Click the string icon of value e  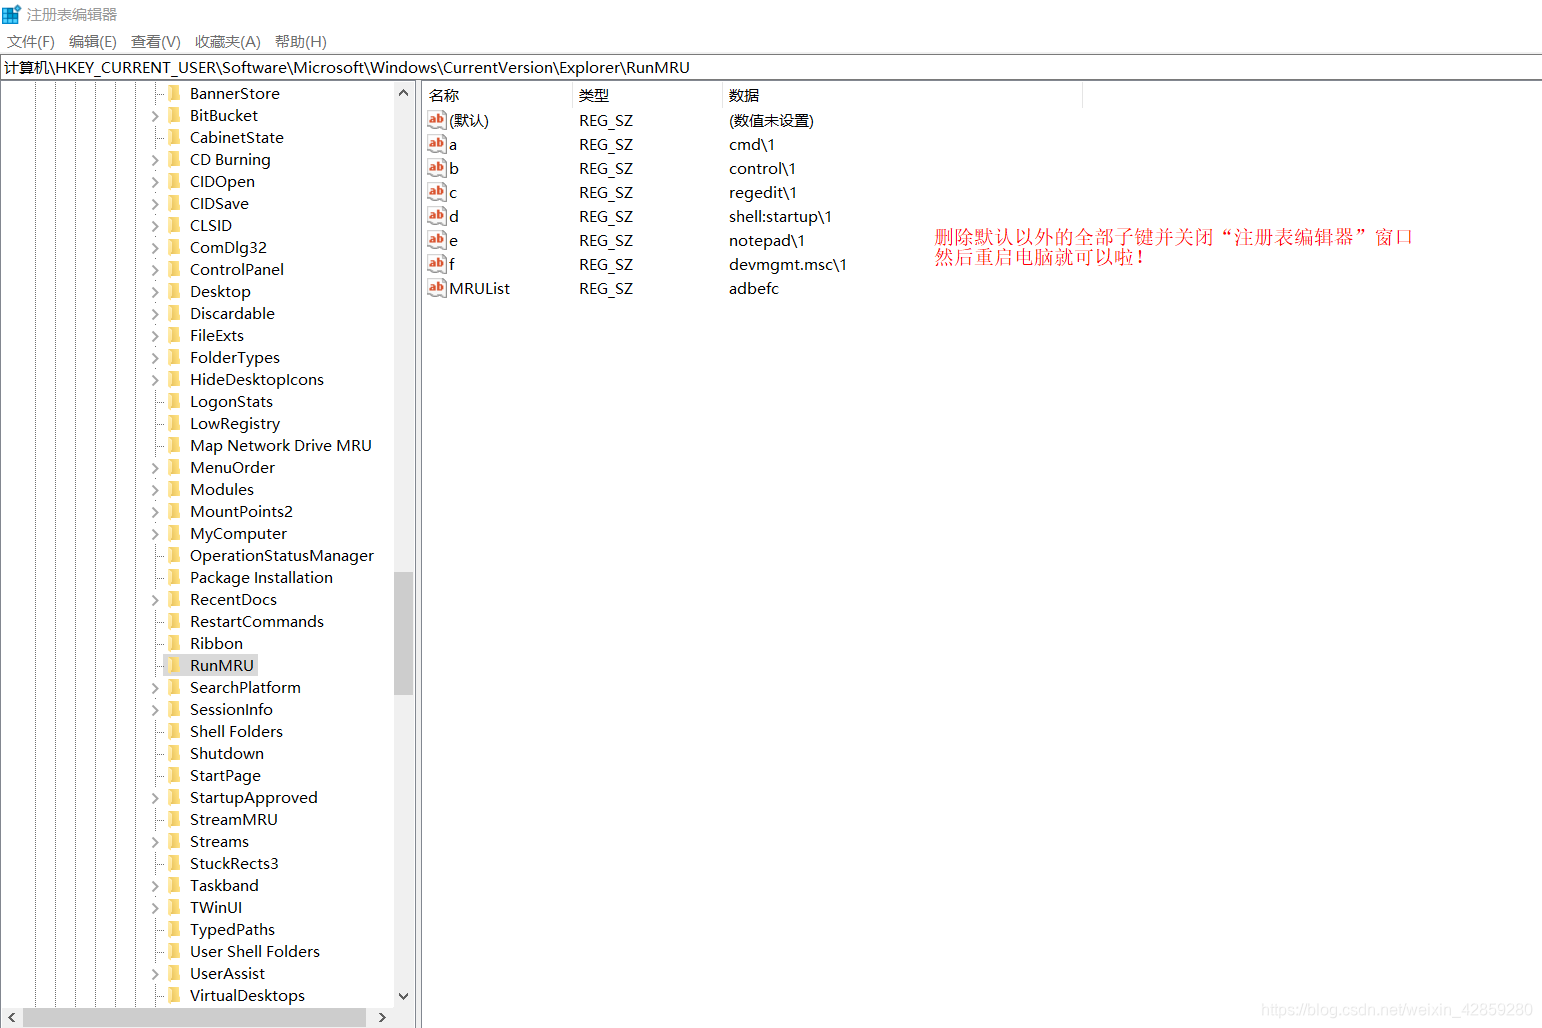(x=436, y=240)
